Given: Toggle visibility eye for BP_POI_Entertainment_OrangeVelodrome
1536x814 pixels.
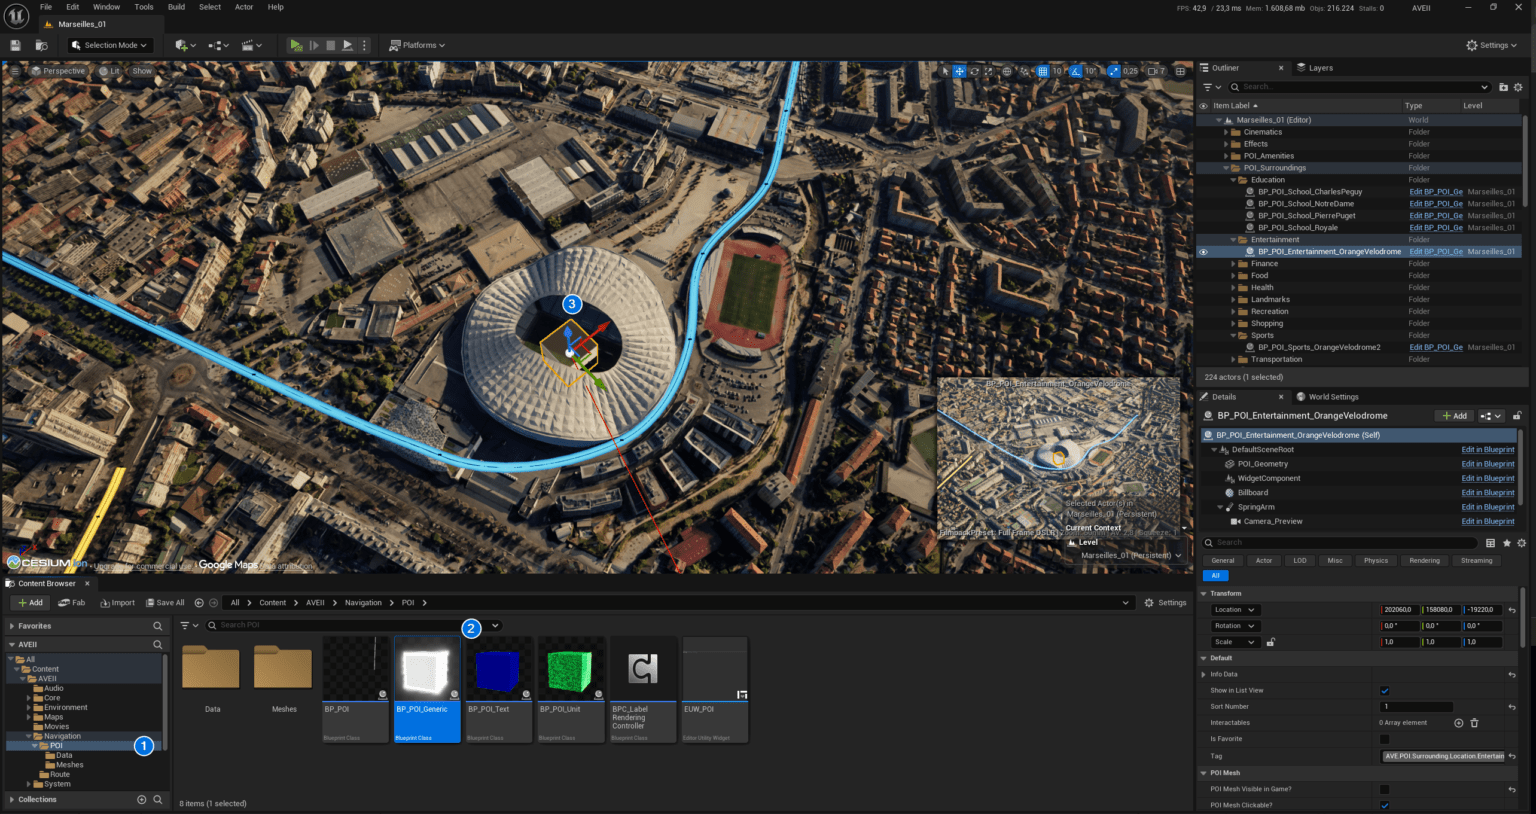Looking at the screenshot, I should point(1203,252).
